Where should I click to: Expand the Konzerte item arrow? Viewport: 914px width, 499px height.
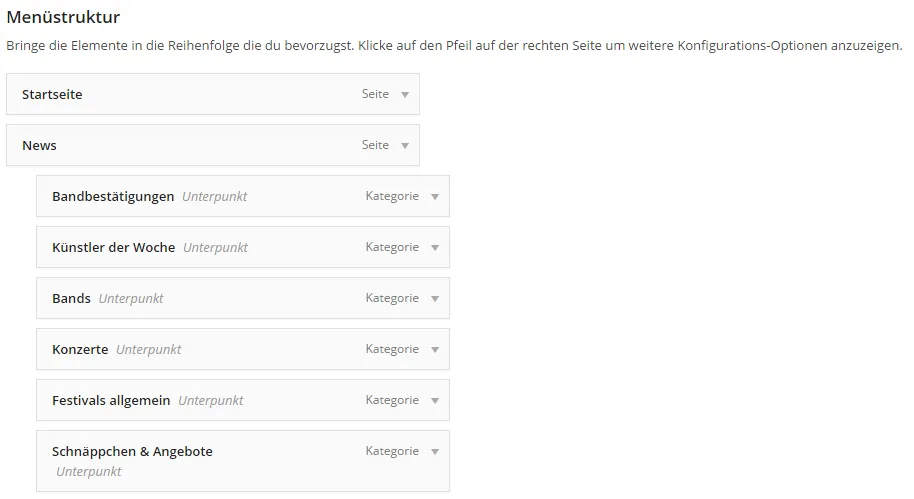(435, 349)
